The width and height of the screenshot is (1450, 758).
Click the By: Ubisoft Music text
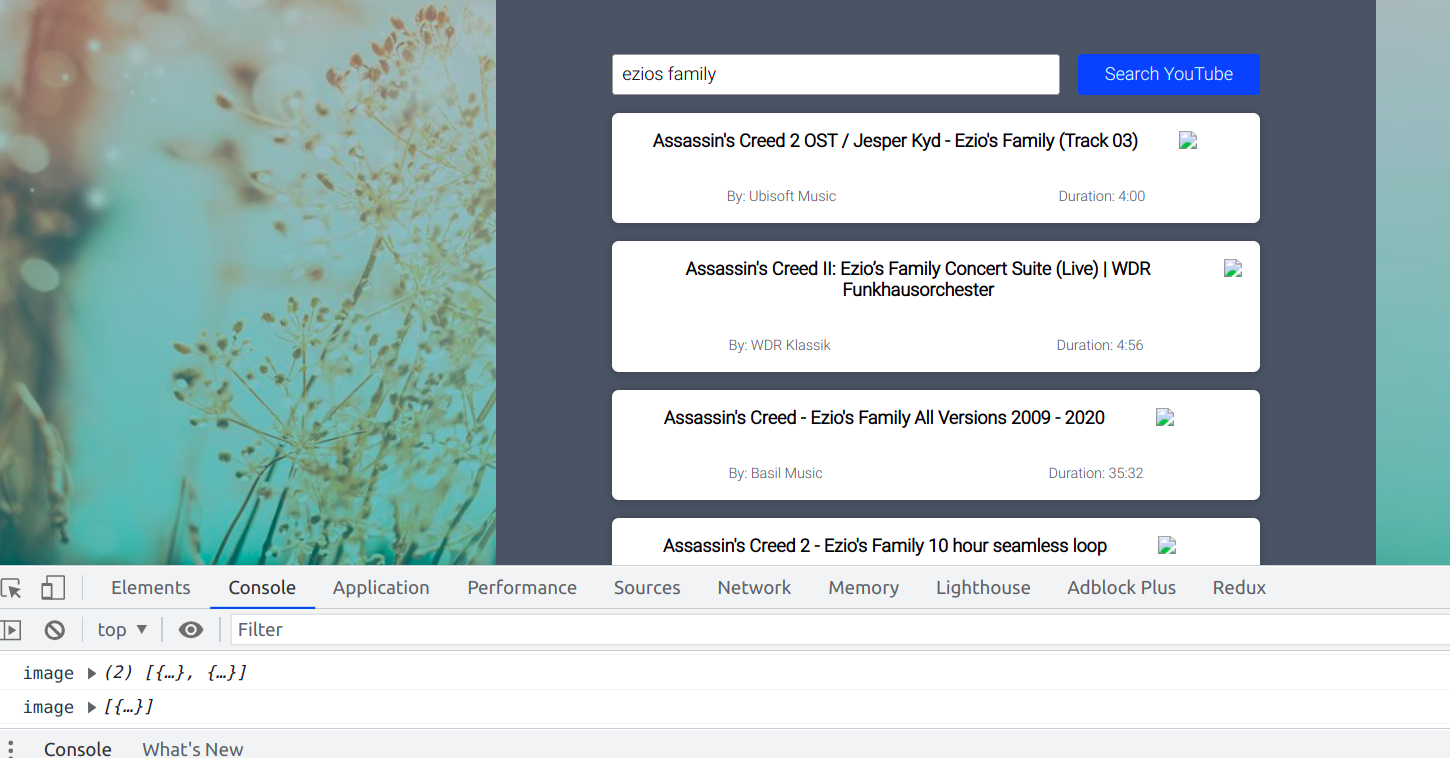[x=781, y=196]
